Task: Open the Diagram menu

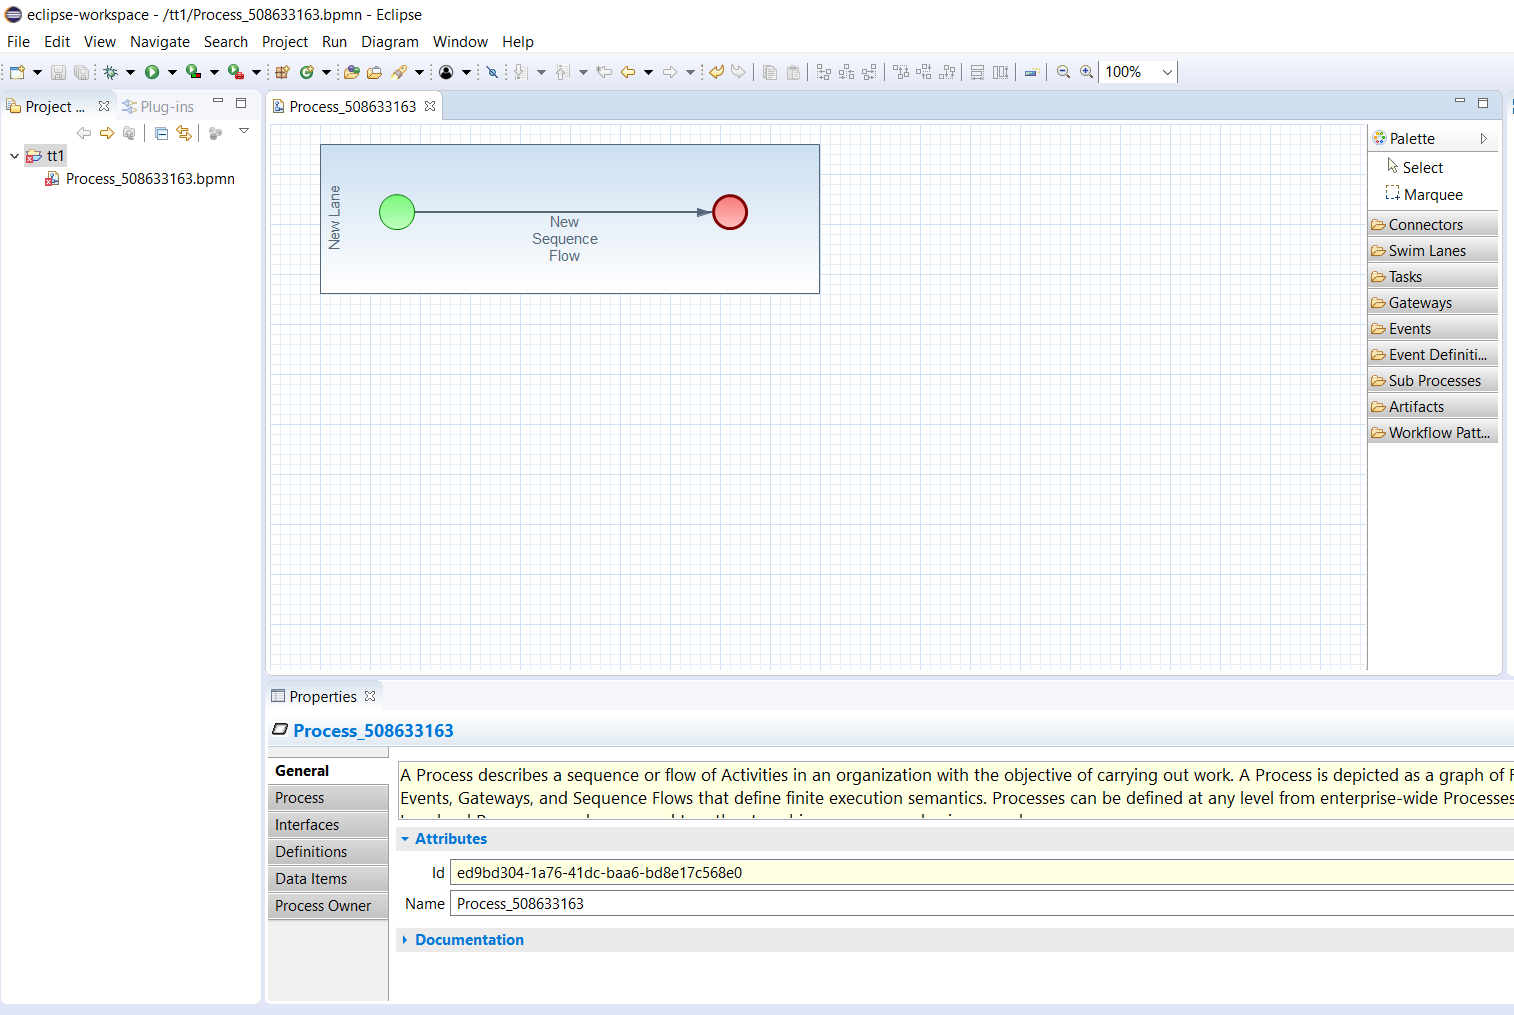Action: tap(390, 42)
